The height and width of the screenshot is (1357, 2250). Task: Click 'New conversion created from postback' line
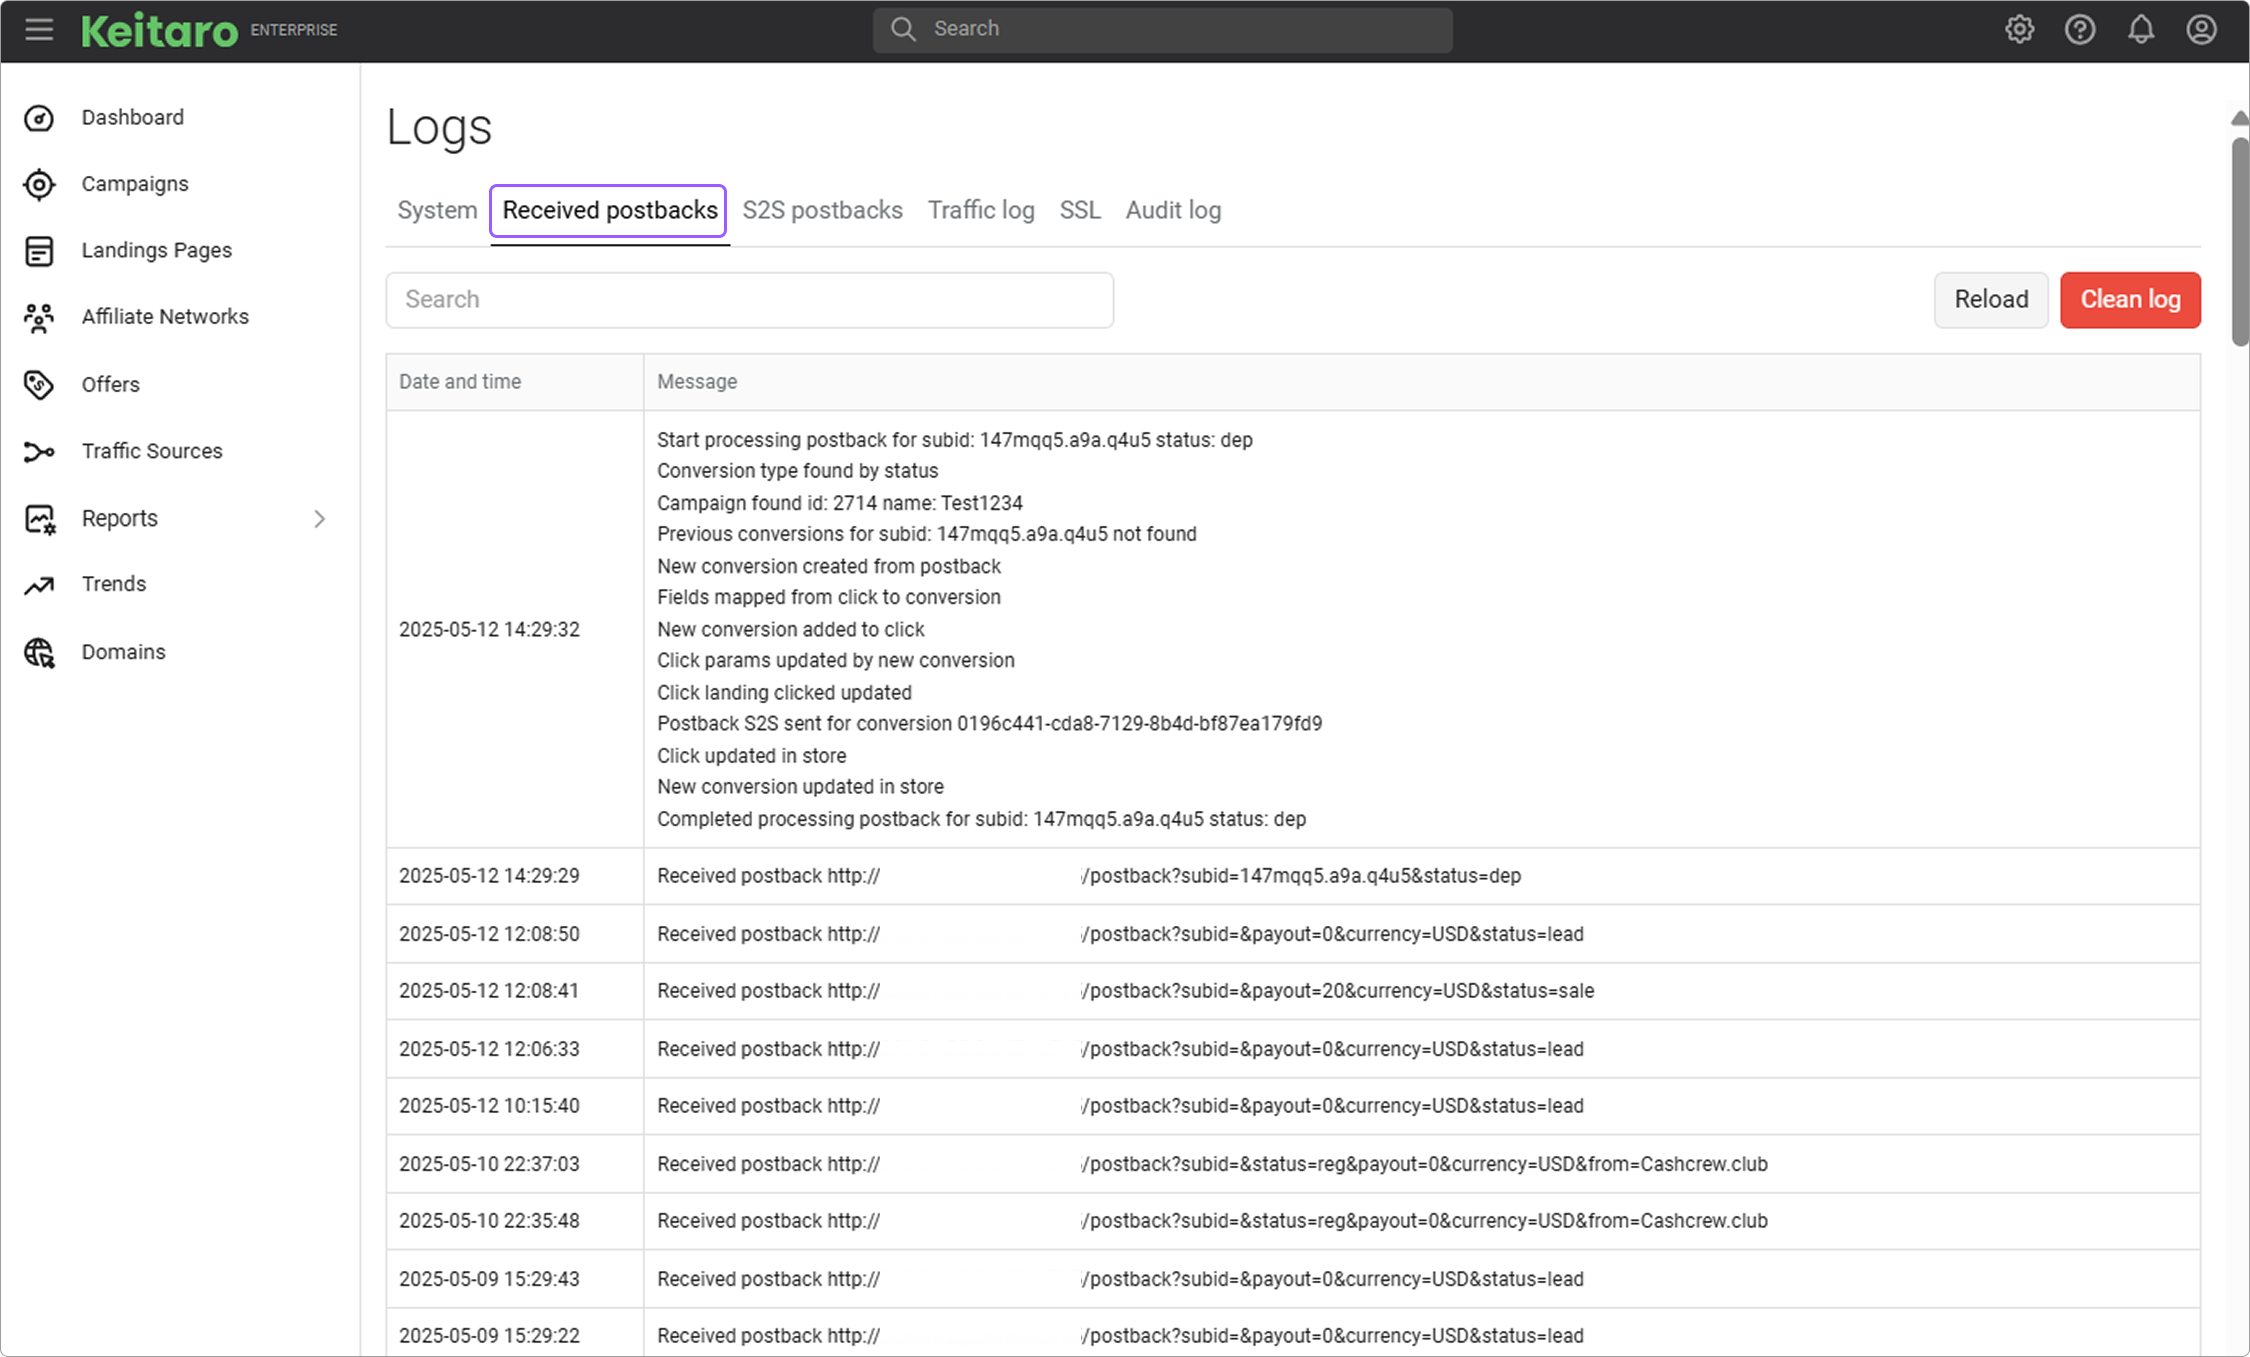(x=829, y=566)
